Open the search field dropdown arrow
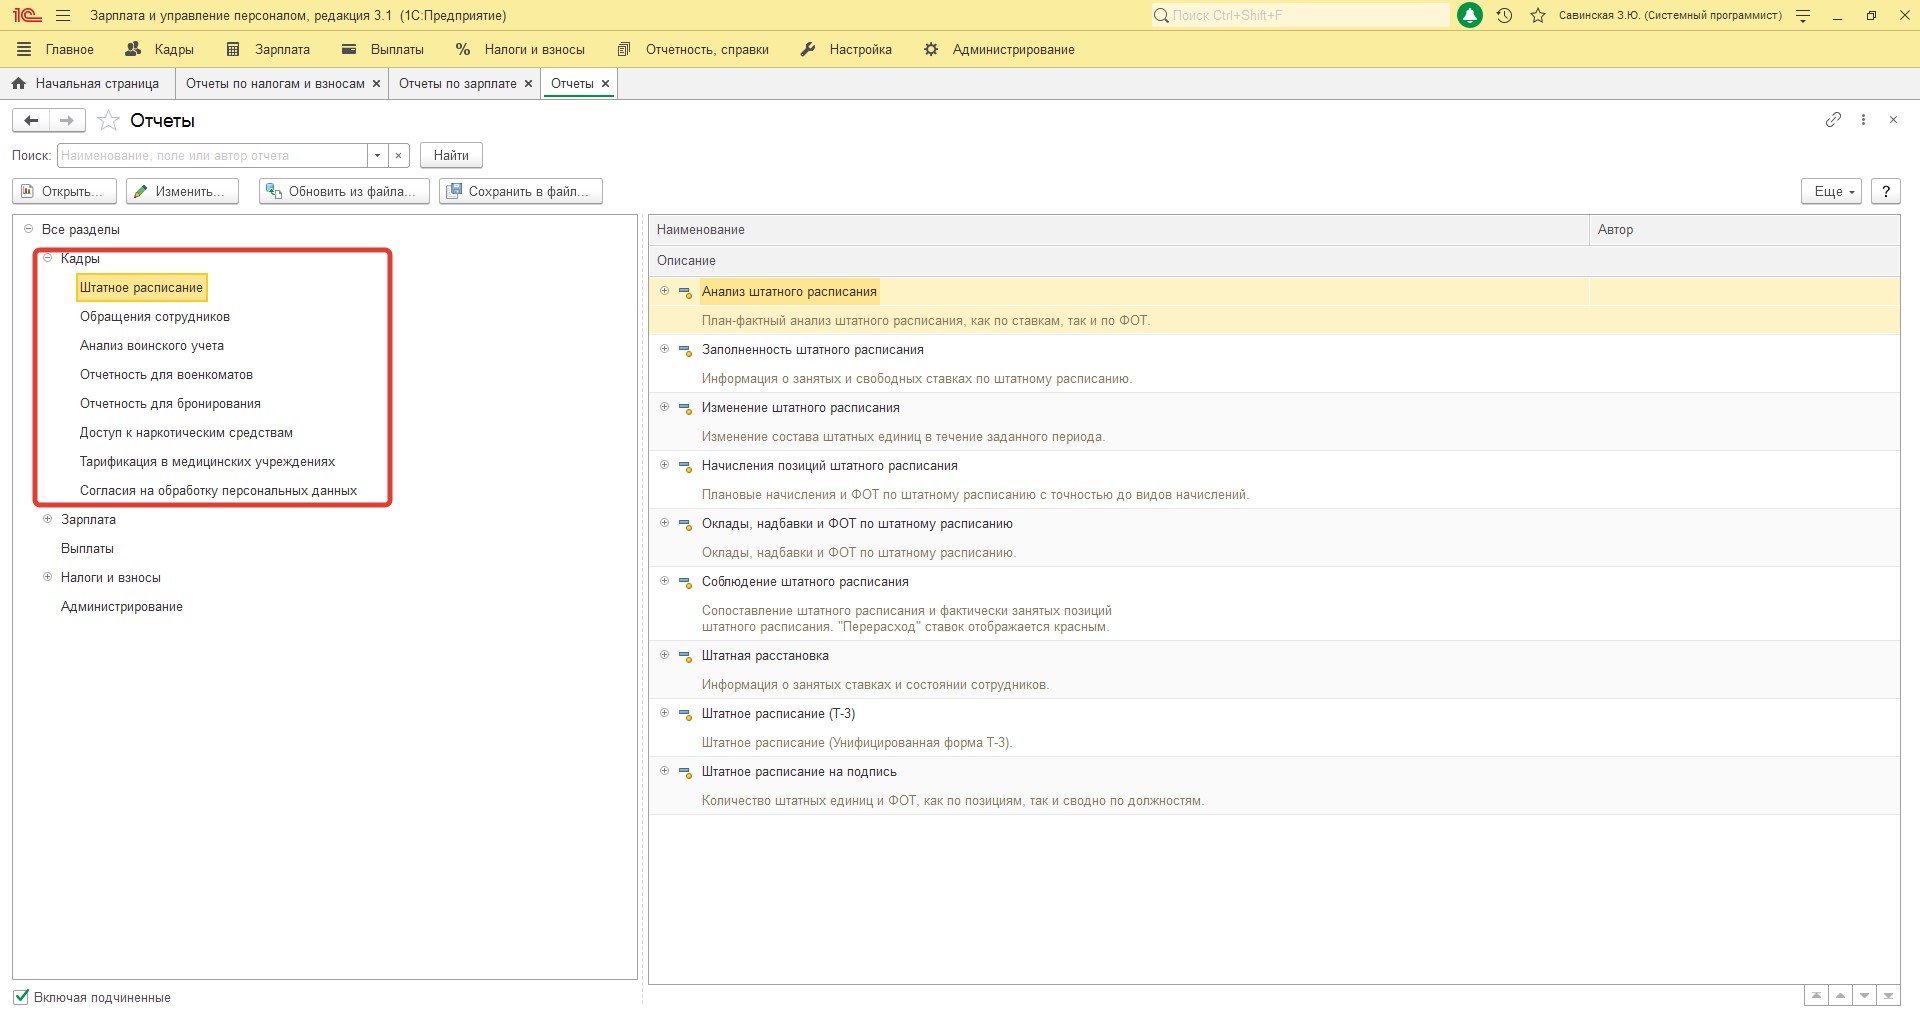This screenshot has width=1920, height=1018. coord(377,155)
